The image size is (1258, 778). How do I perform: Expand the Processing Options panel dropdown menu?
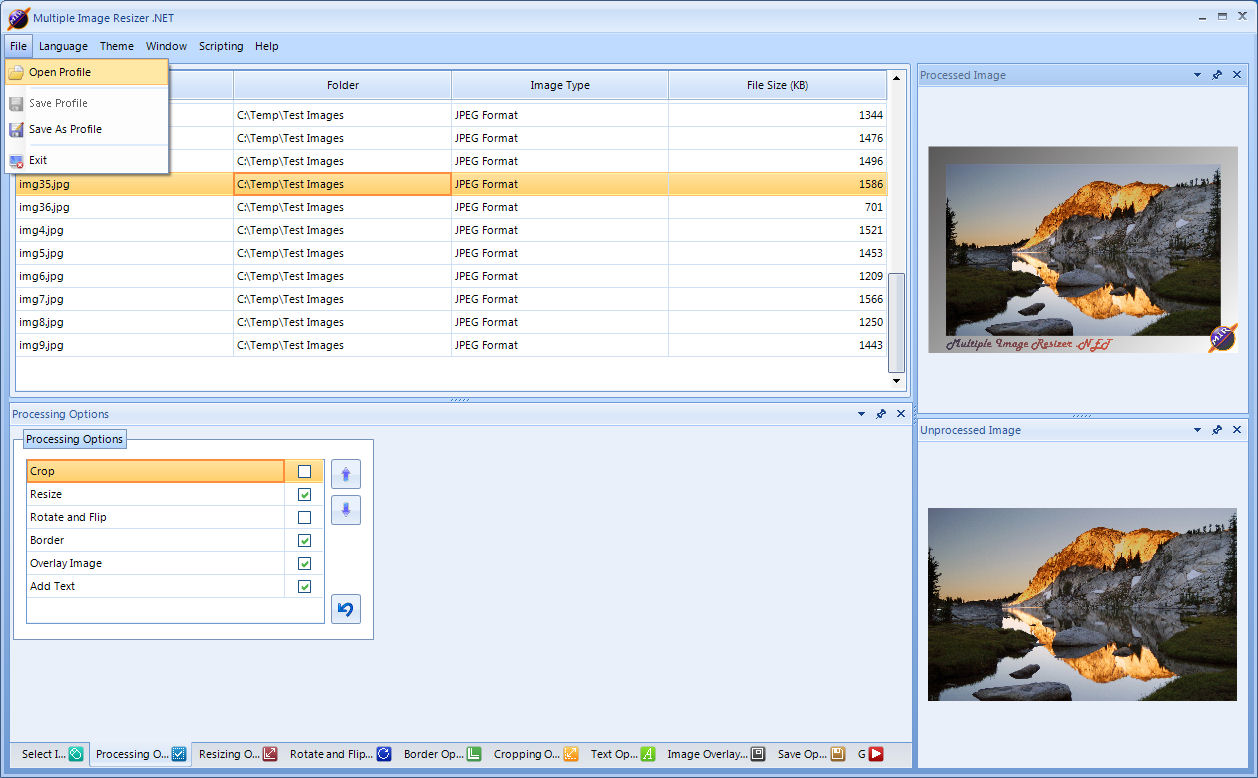861,414
